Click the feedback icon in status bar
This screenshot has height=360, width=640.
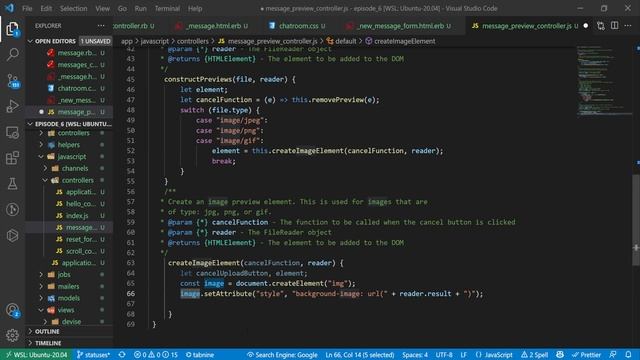[x=613, y=355]
